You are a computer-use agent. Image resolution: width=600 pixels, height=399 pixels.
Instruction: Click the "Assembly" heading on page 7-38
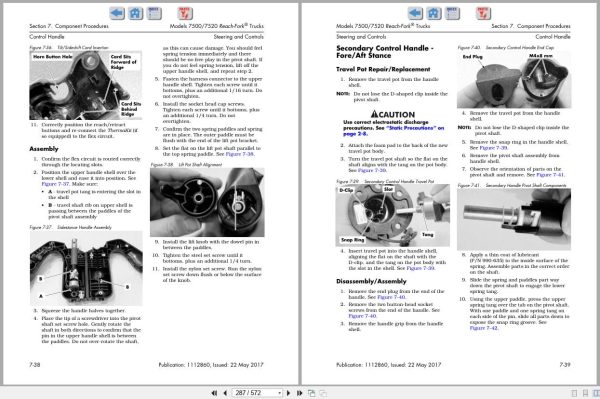[x=44, y=149]
